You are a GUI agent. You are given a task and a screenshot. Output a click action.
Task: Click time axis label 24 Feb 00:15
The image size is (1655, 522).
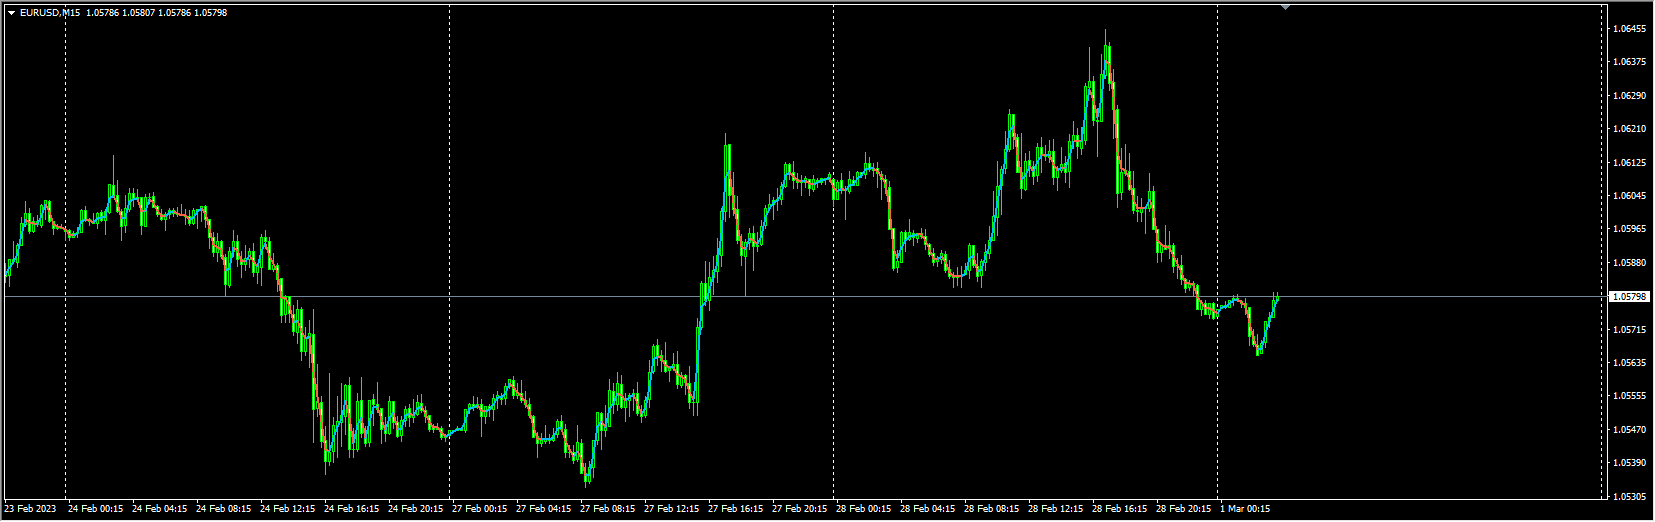95,509
